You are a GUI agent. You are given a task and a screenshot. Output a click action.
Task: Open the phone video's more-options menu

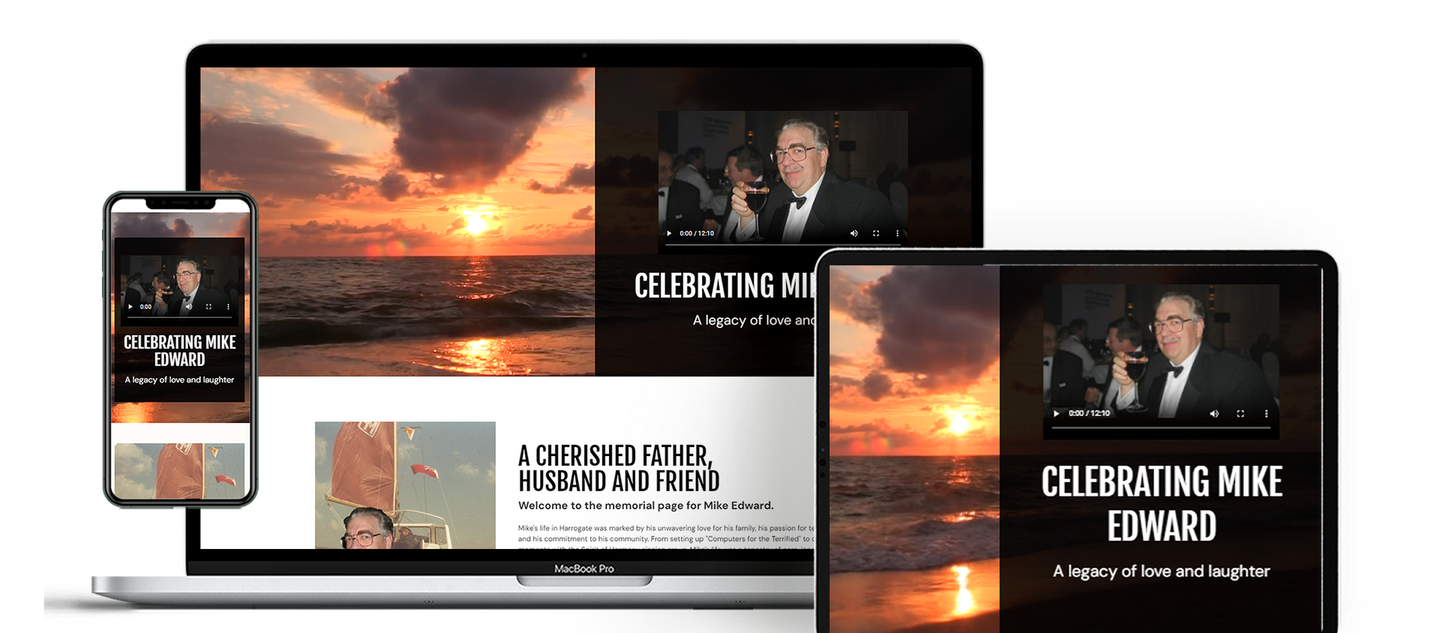point(228,307)
